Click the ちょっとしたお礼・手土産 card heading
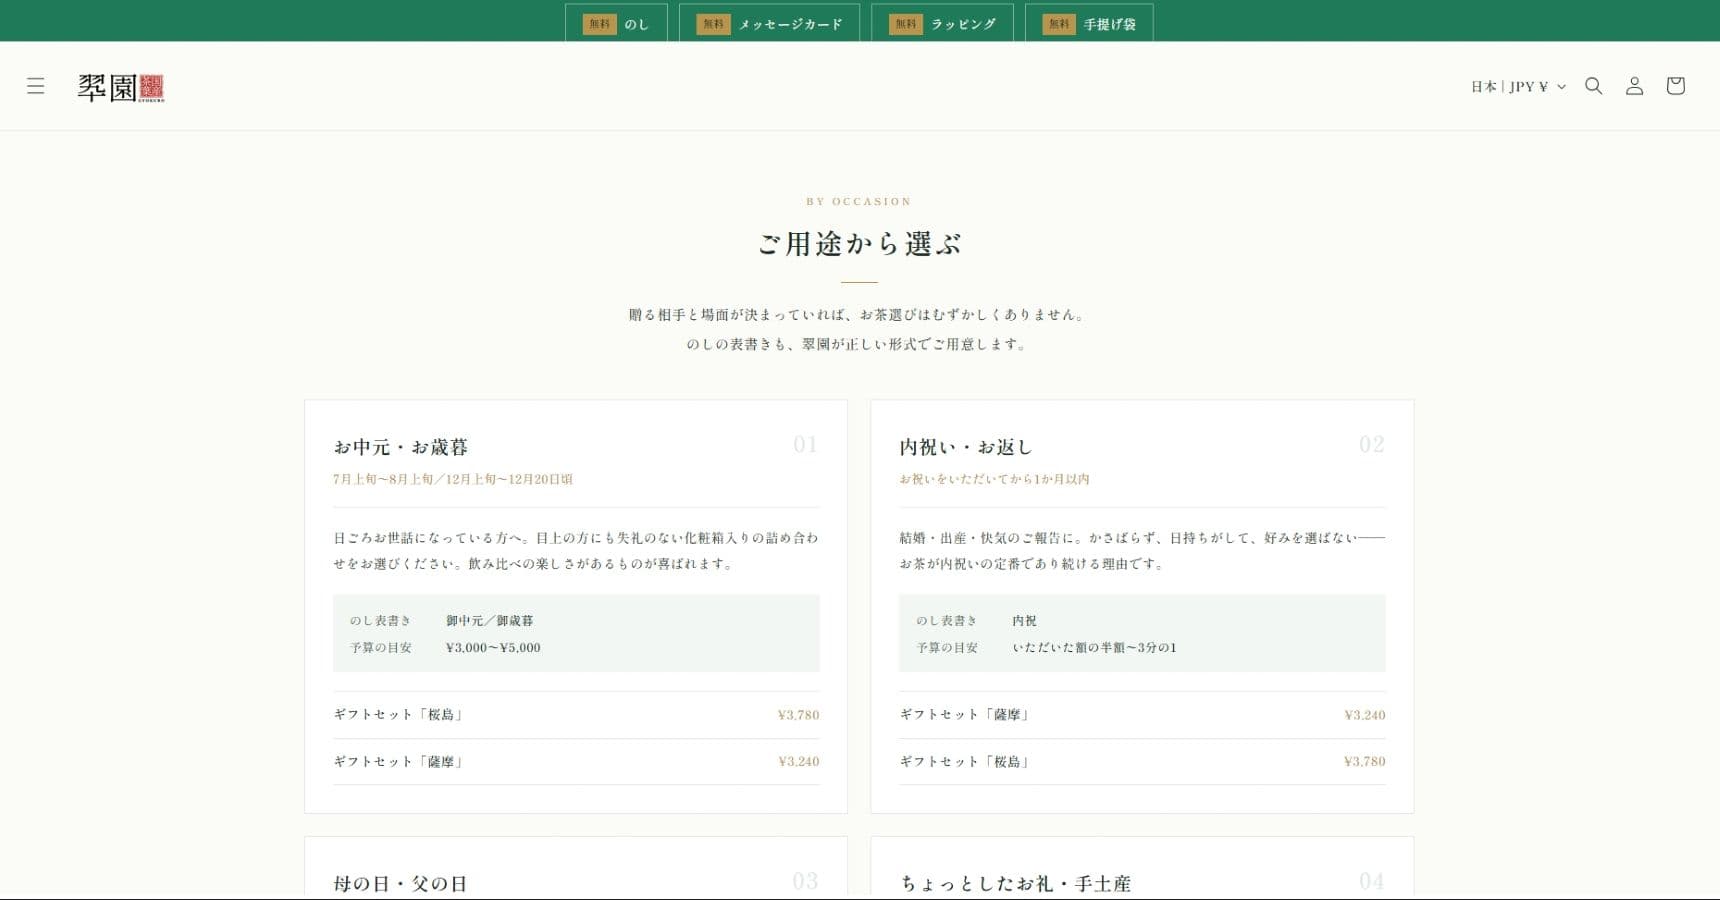 coord(1016,884)
